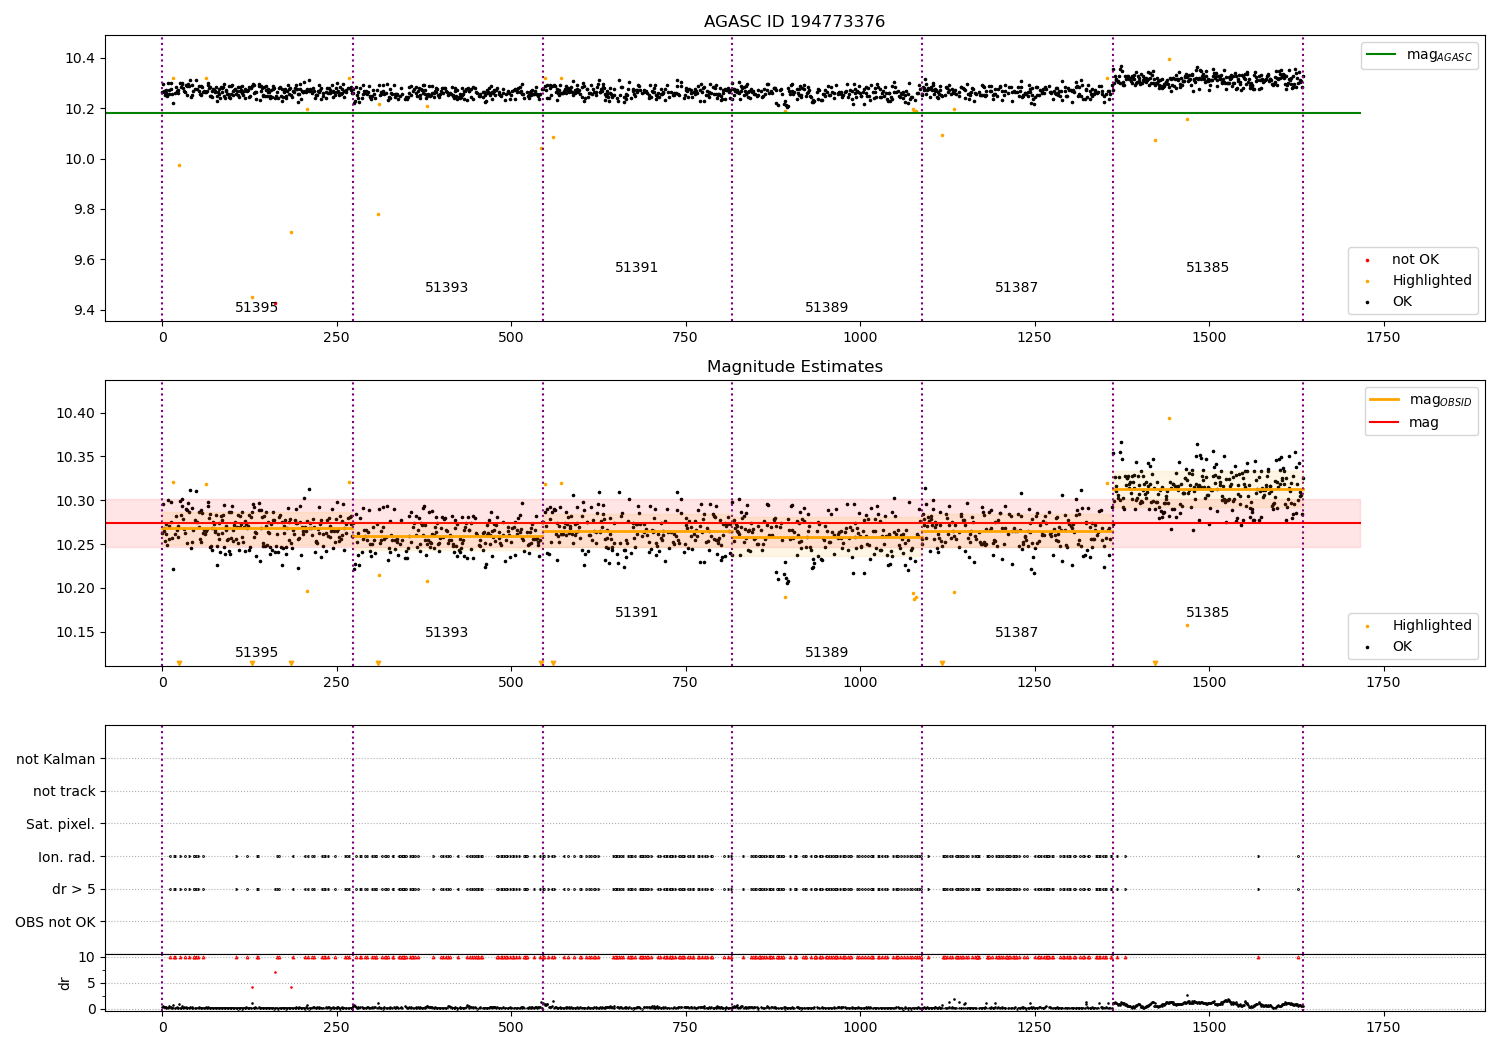Click the 'dr > 5' row label
This screenshot has width=1500, height=1050.
(x=74, y=890)
